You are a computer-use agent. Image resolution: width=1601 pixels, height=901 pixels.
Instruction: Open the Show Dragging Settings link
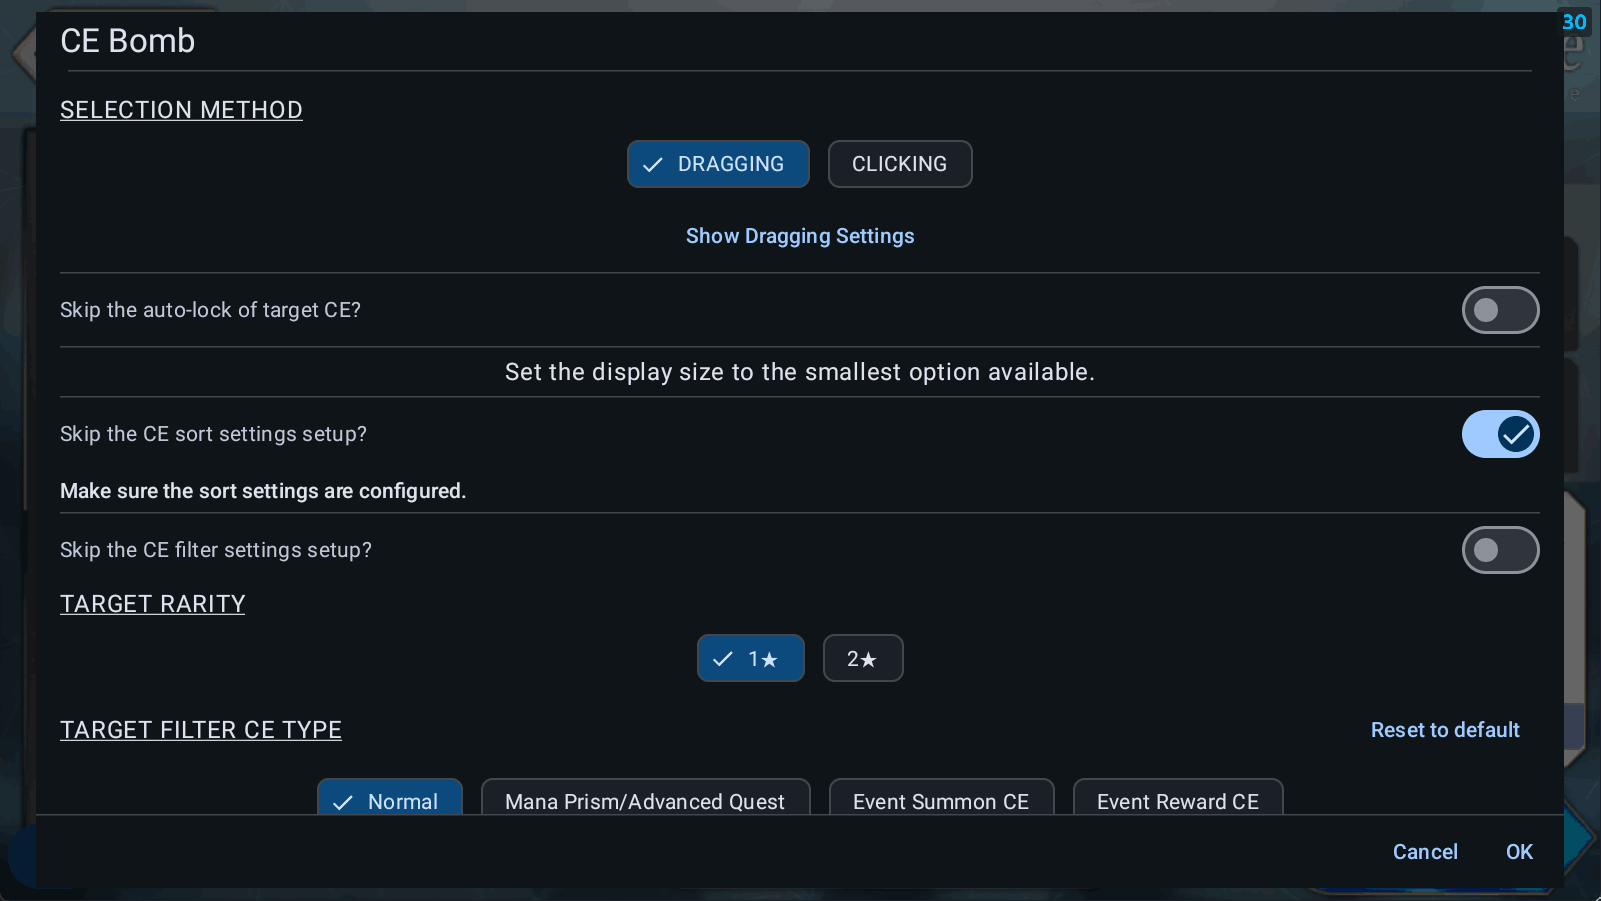point(800,236)
